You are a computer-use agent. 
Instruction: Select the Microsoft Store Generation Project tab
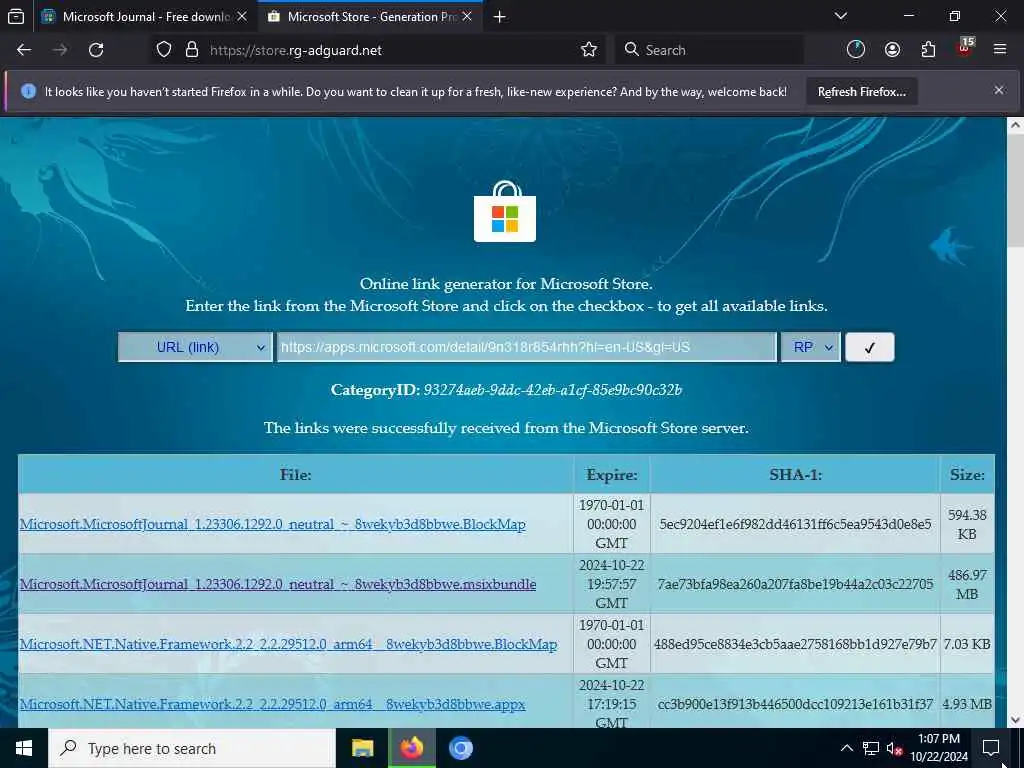371,17
